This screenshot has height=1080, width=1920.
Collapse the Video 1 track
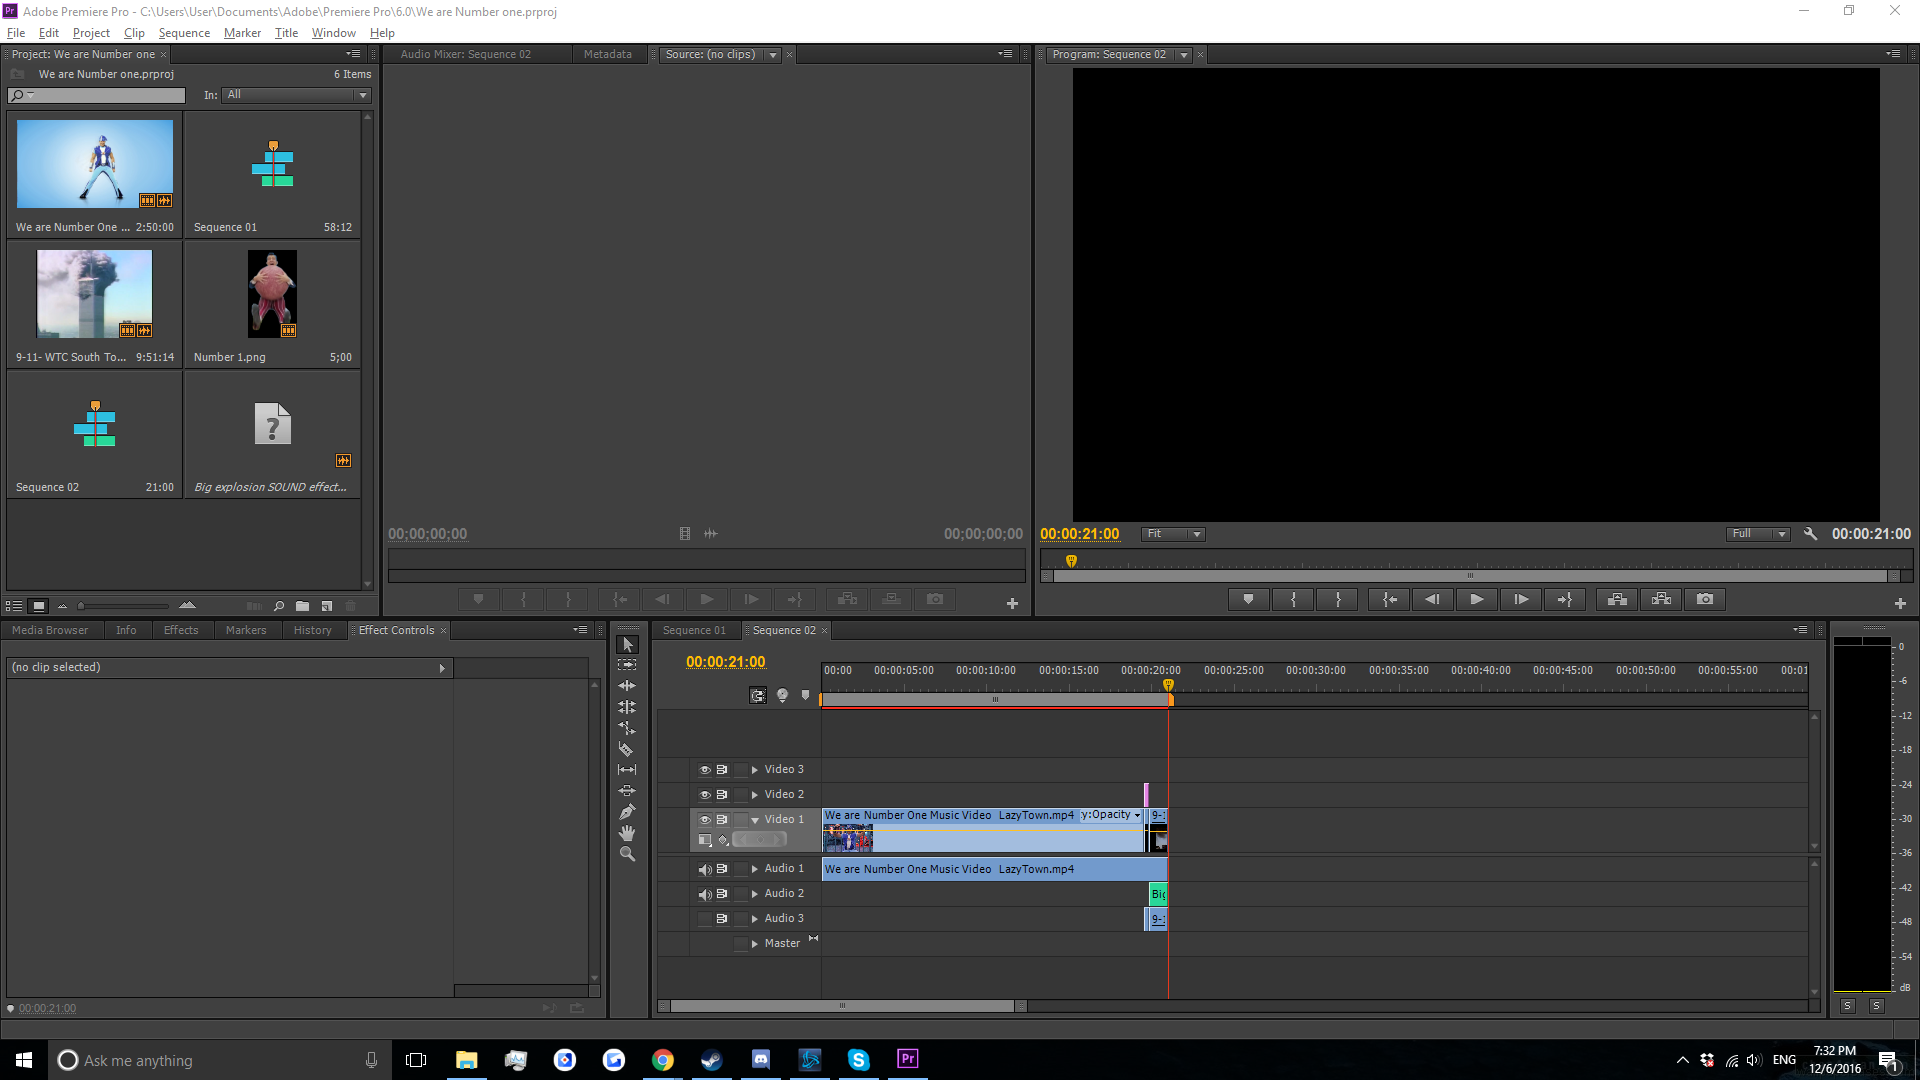(755, 820)
